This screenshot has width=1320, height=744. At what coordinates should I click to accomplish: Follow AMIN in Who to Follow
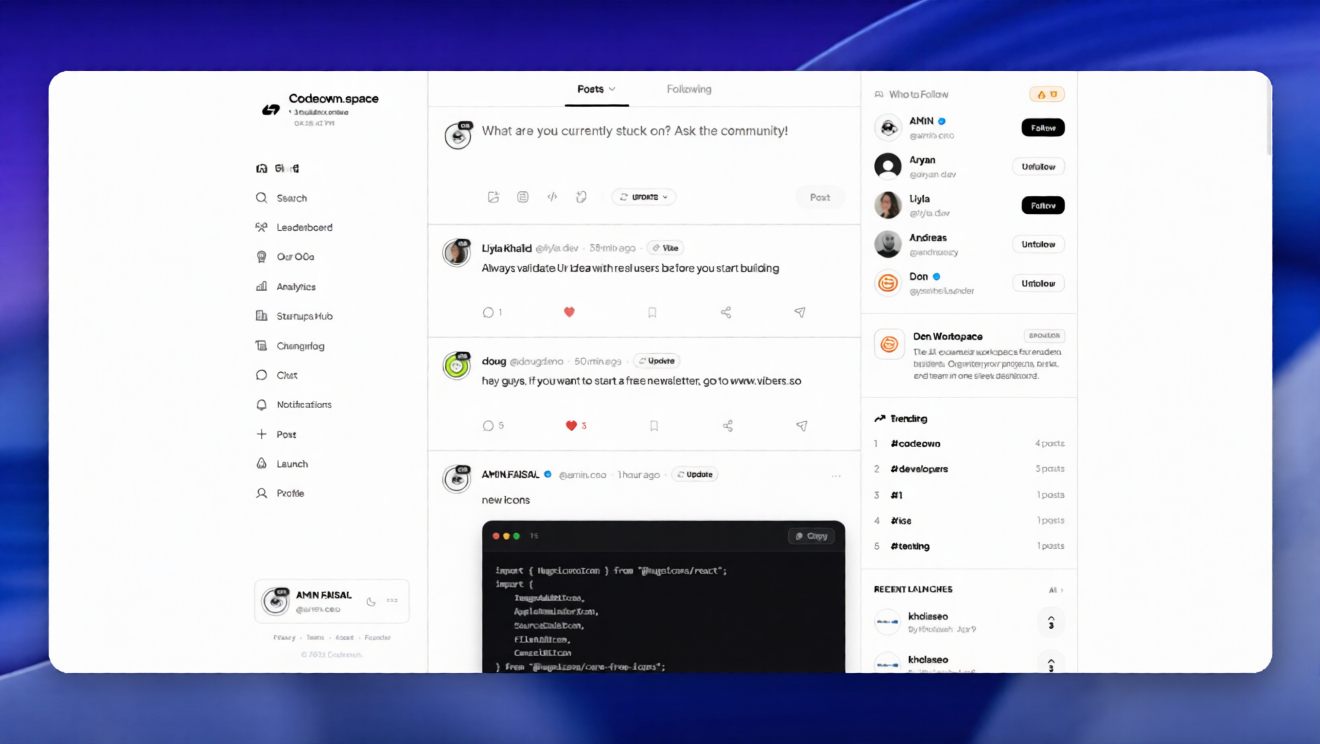click(x=1043, y=128)
